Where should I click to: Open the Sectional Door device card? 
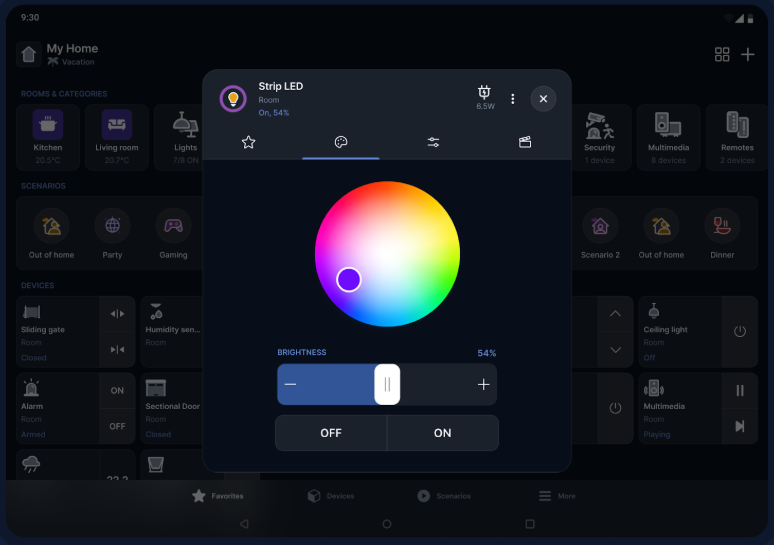pos(172,408)
